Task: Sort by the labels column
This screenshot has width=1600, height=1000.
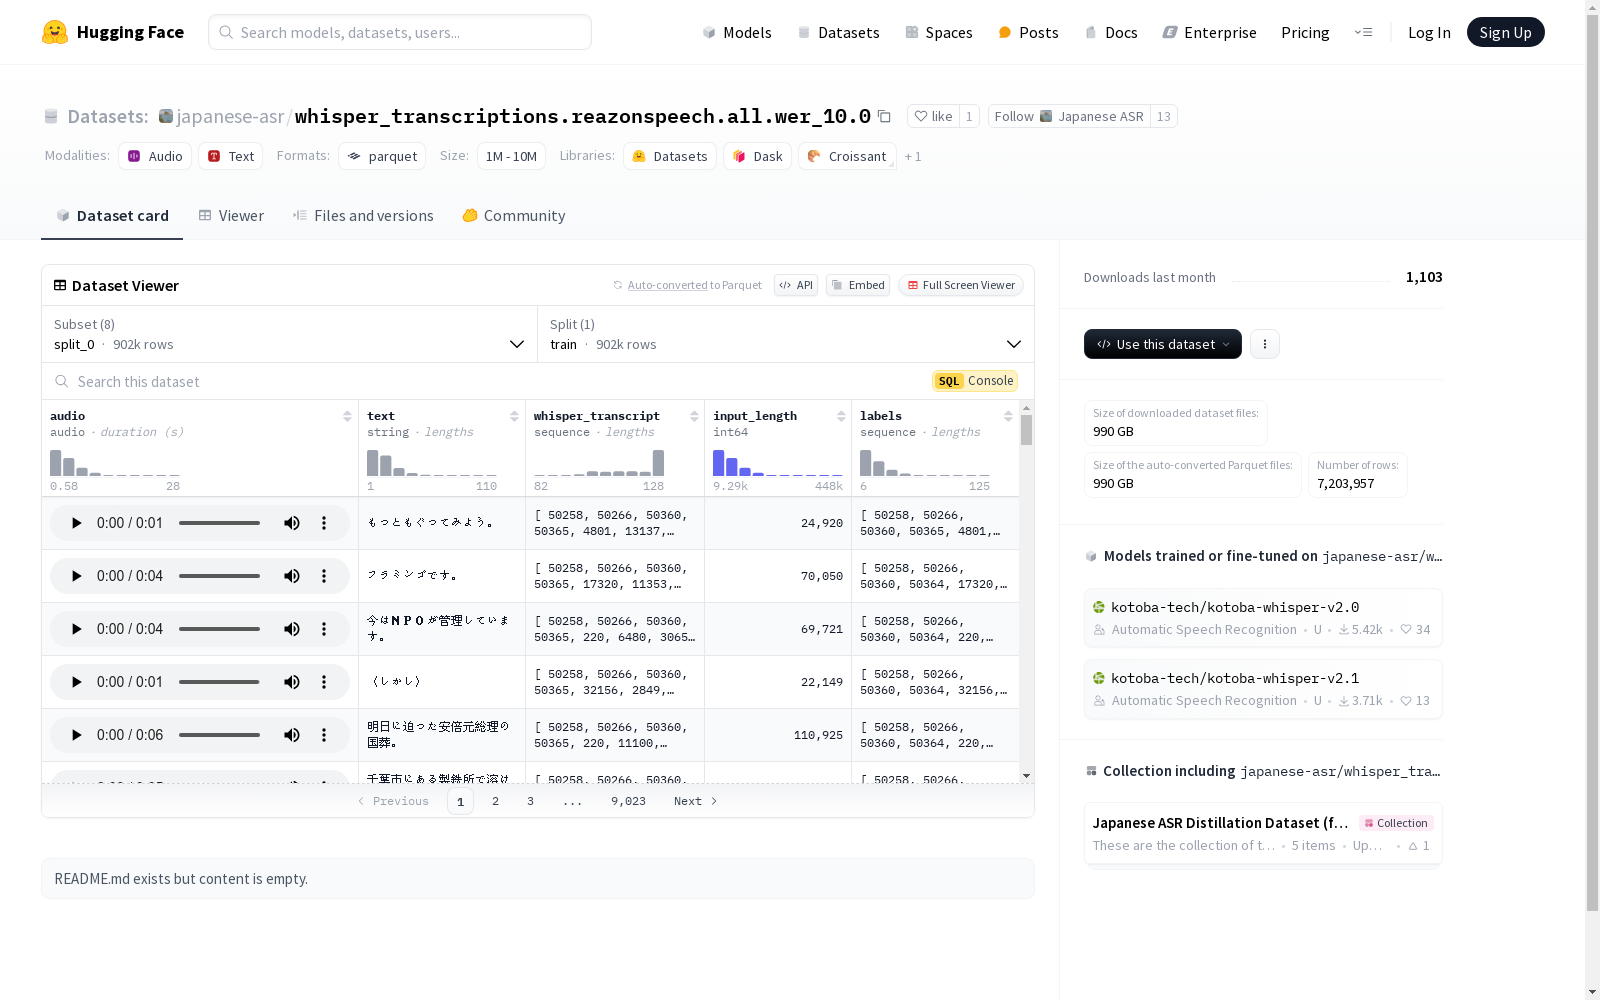Action: point(1008,416)
